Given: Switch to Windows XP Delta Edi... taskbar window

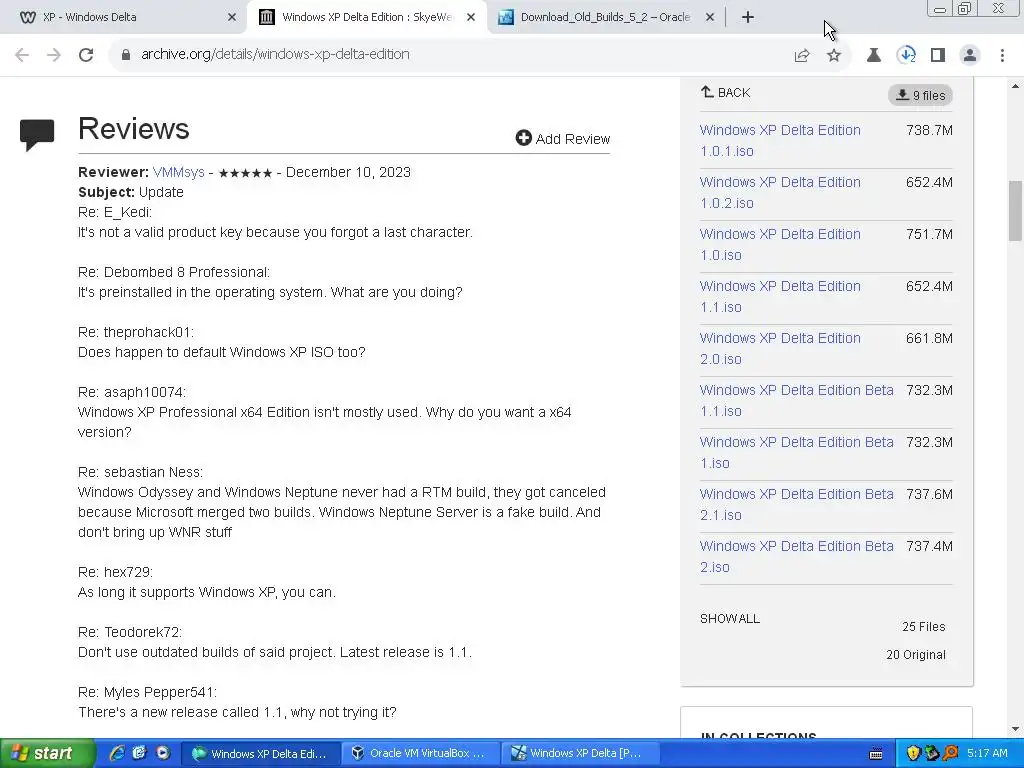Looking at the screenshot, I should click(x=261, y=754).
